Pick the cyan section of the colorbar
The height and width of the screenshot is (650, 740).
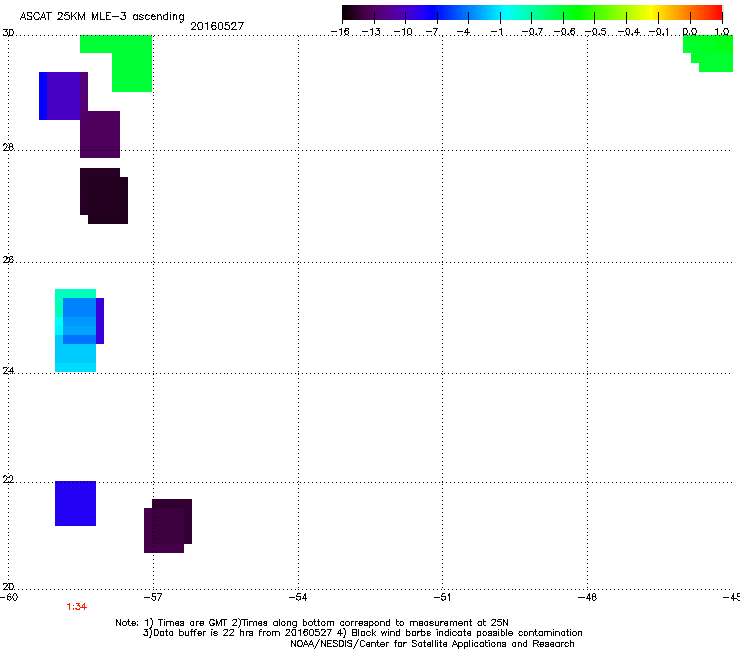[x=504, y=13]
